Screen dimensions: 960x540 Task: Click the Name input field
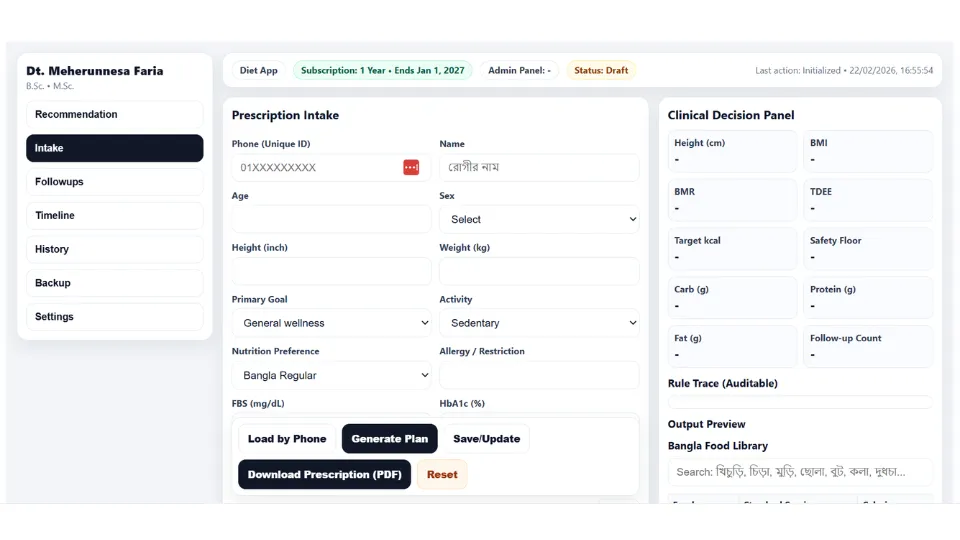click(539, 168)
